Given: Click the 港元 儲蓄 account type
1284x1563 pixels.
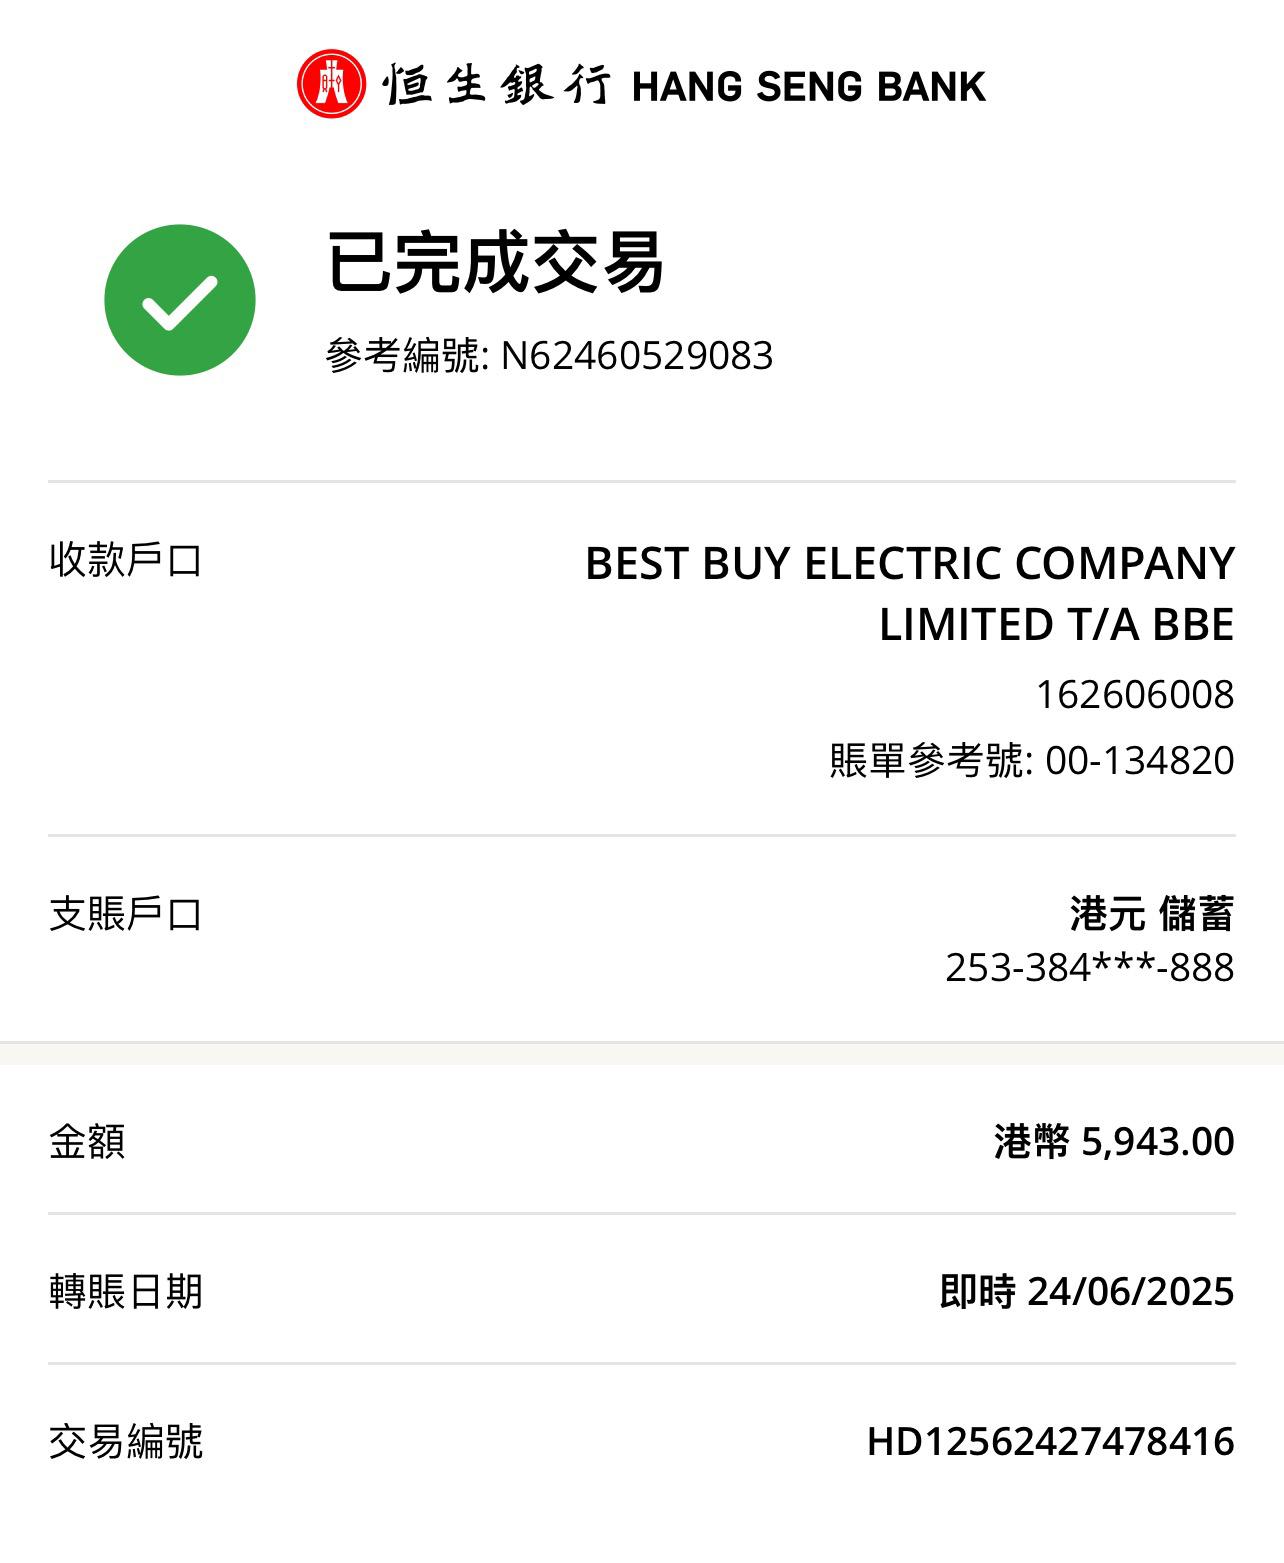Looking at the screenshot, I should pos(1151,914).
